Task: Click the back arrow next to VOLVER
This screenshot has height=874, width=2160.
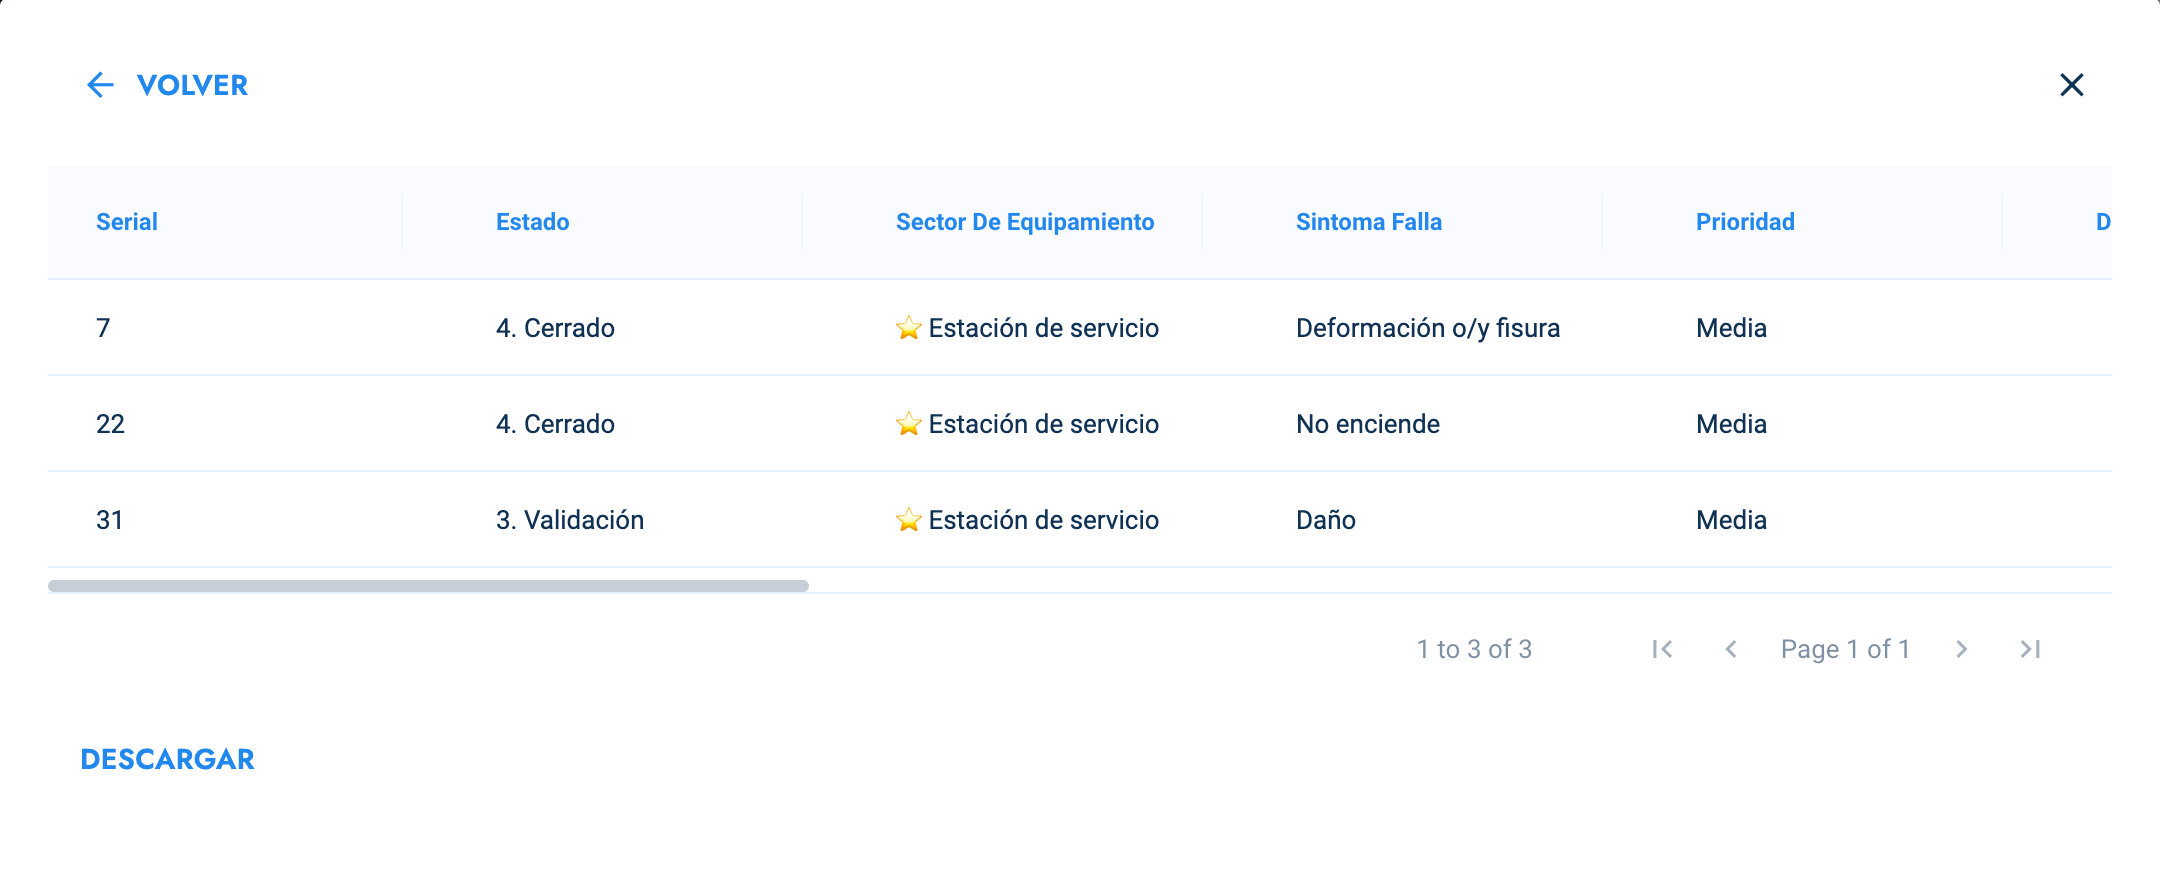Action: [100, 85]
